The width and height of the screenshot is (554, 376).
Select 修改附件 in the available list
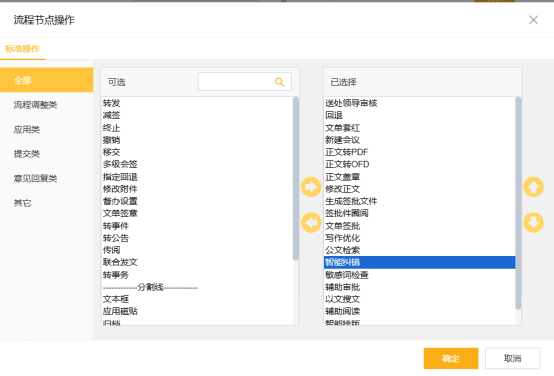[x=197, y=189]
